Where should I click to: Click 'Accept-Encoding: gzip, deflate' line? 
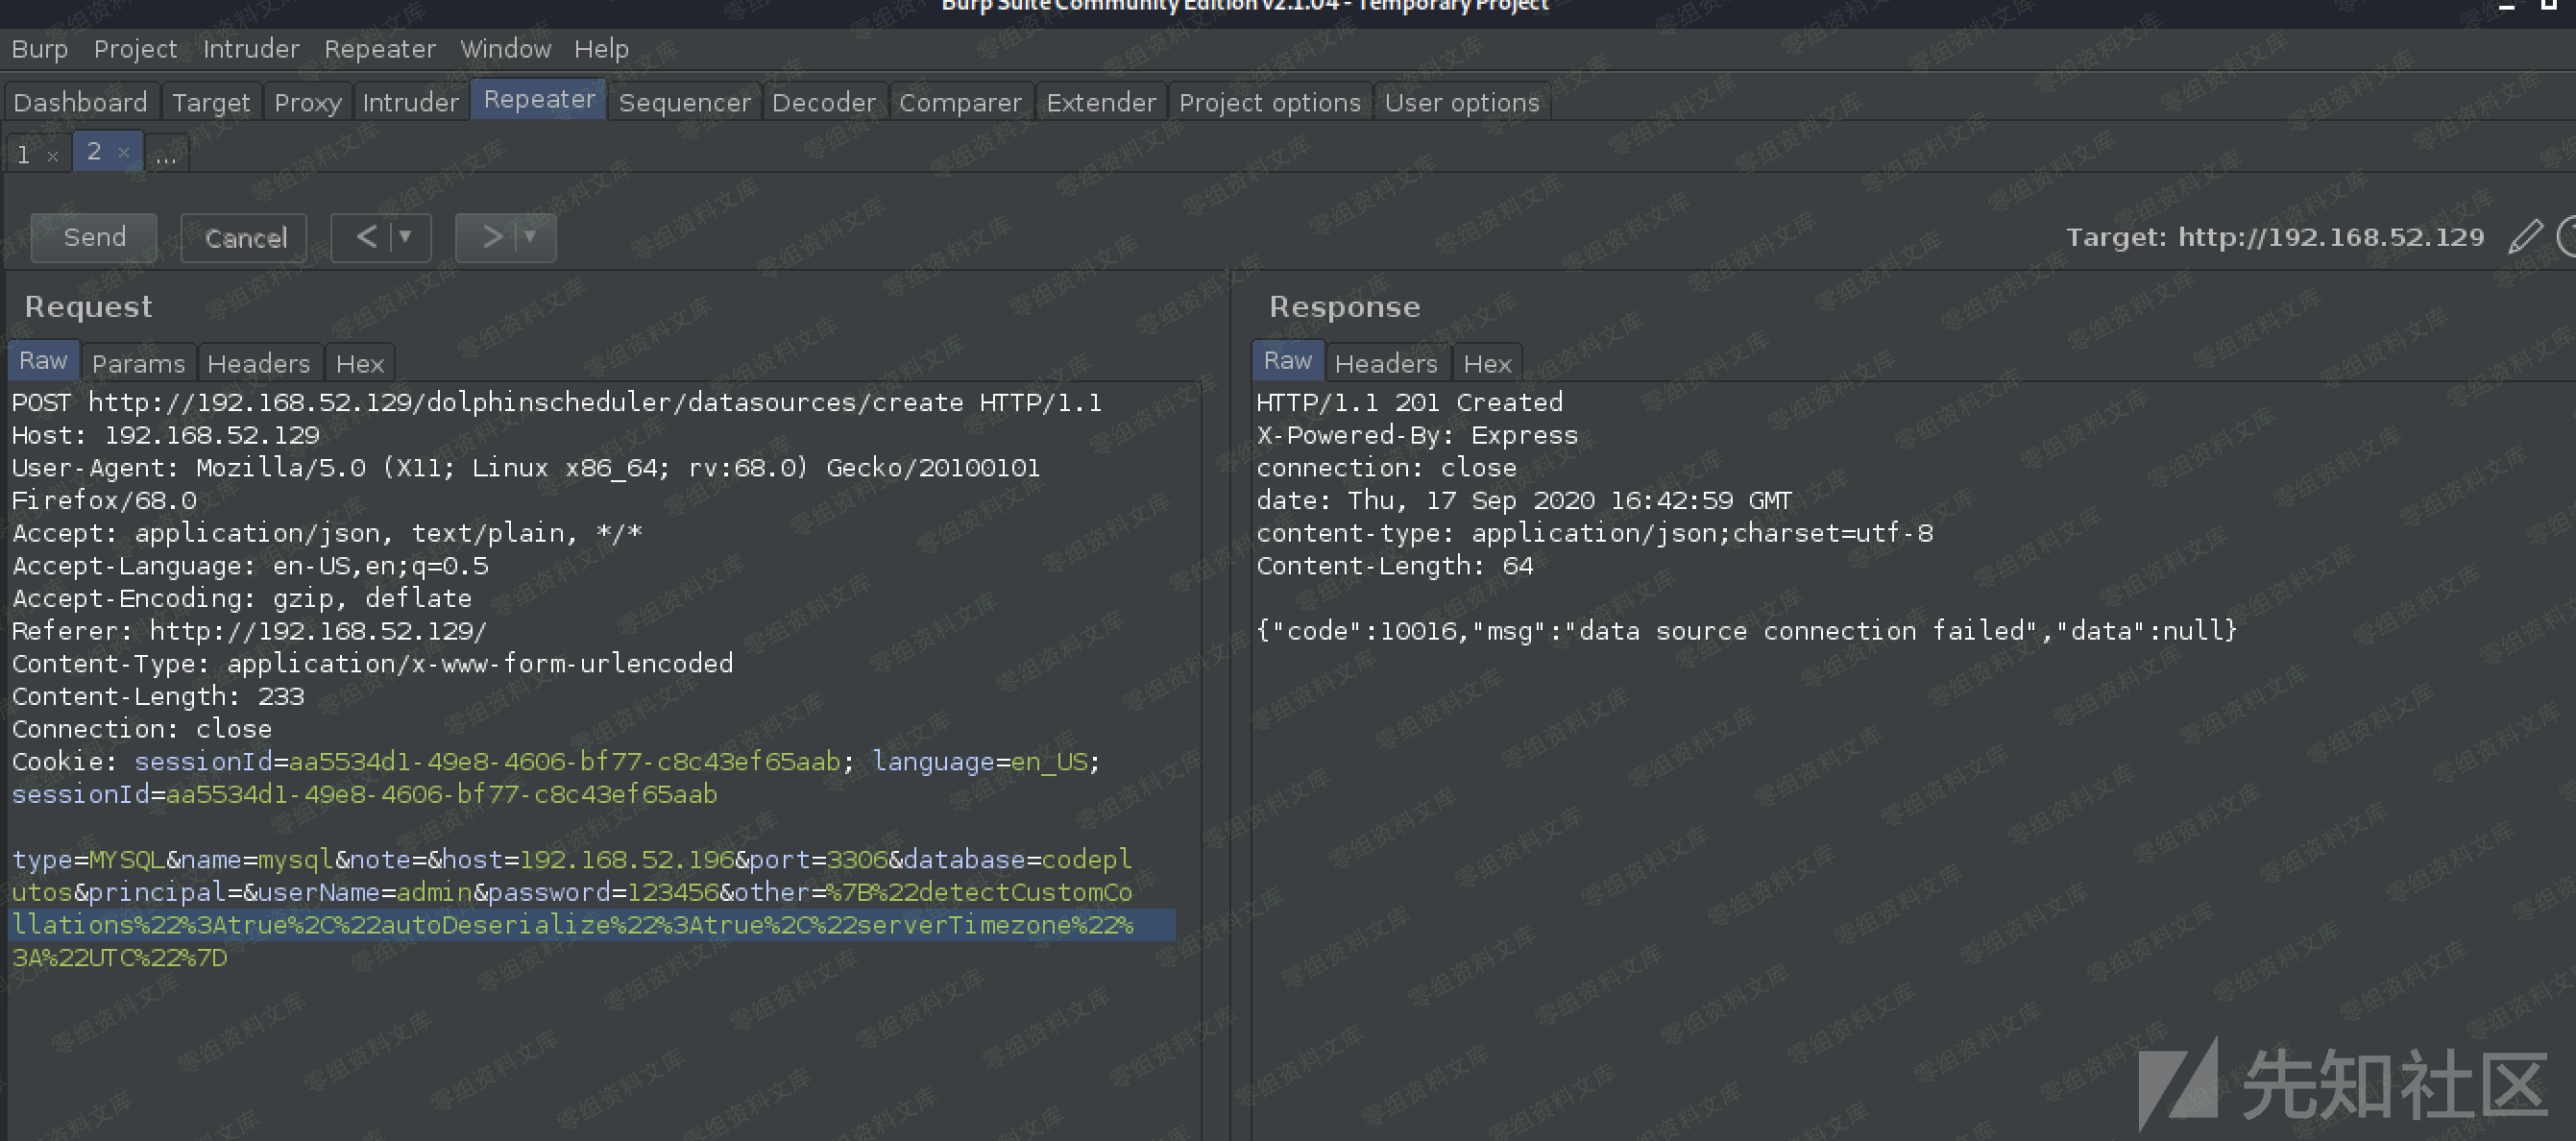[241, 598]
